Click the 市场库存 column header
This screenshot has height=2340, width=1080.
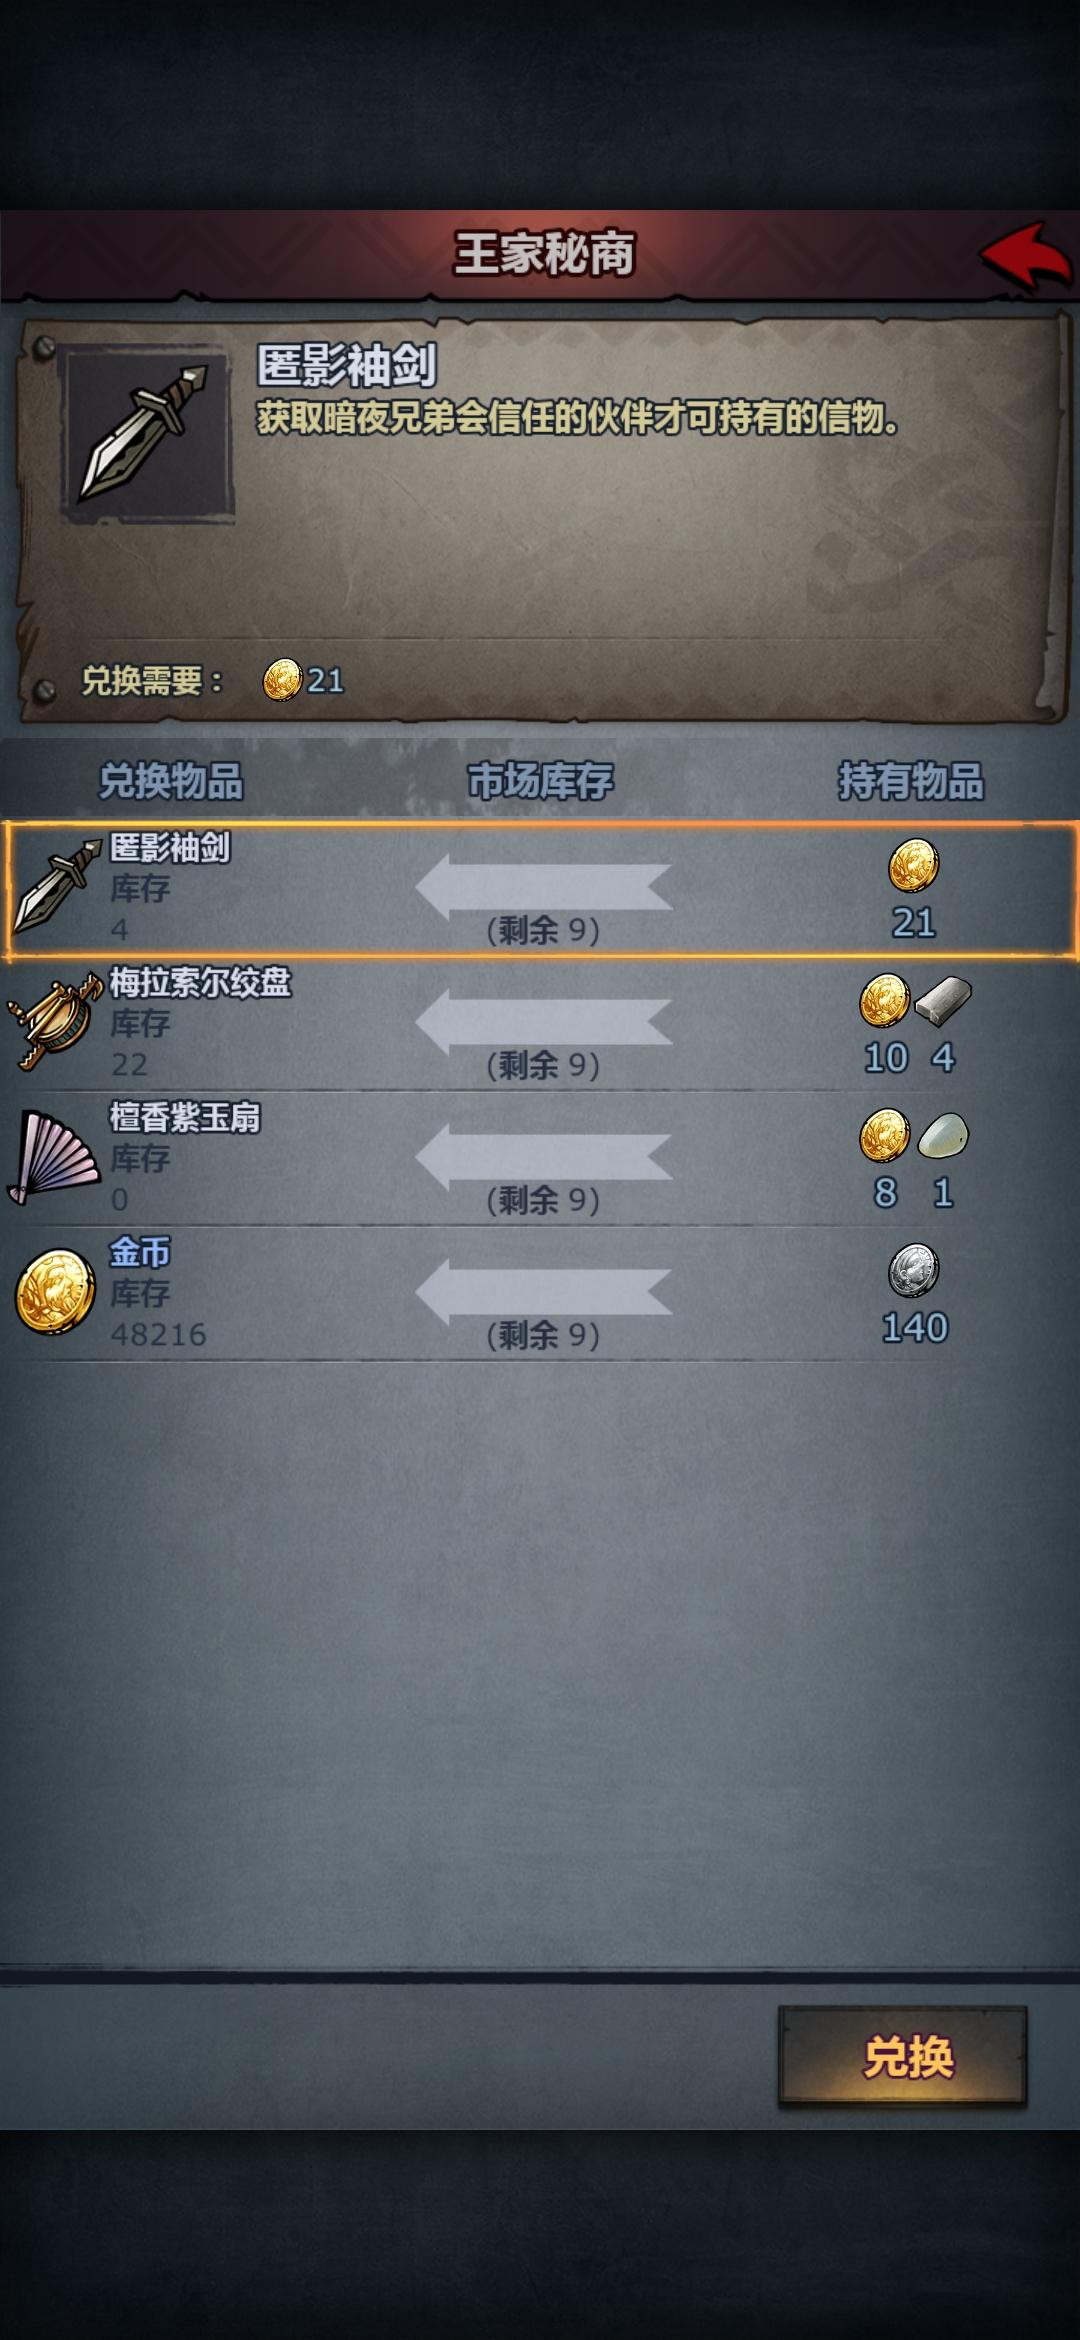click(x=541, y=781)
